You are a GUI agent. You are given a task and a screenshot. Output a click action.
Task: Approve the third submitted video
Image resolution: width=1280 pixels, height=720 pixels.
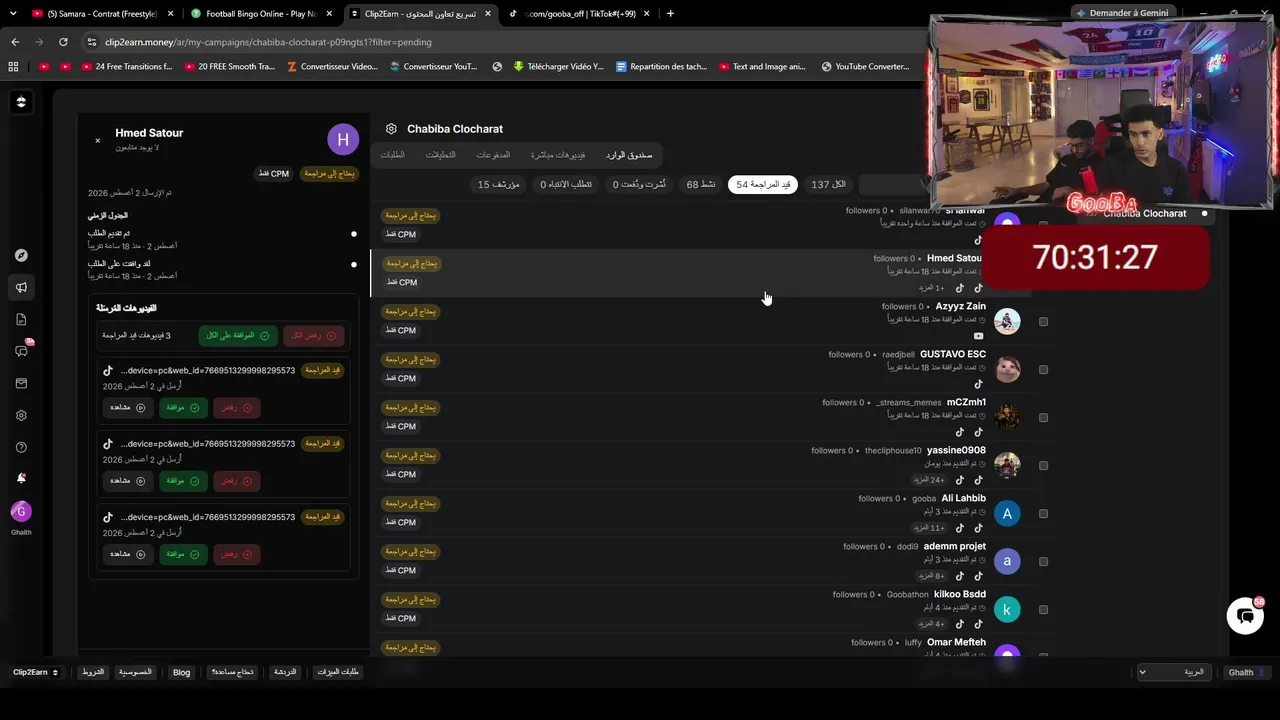click(x=181, y=554)
